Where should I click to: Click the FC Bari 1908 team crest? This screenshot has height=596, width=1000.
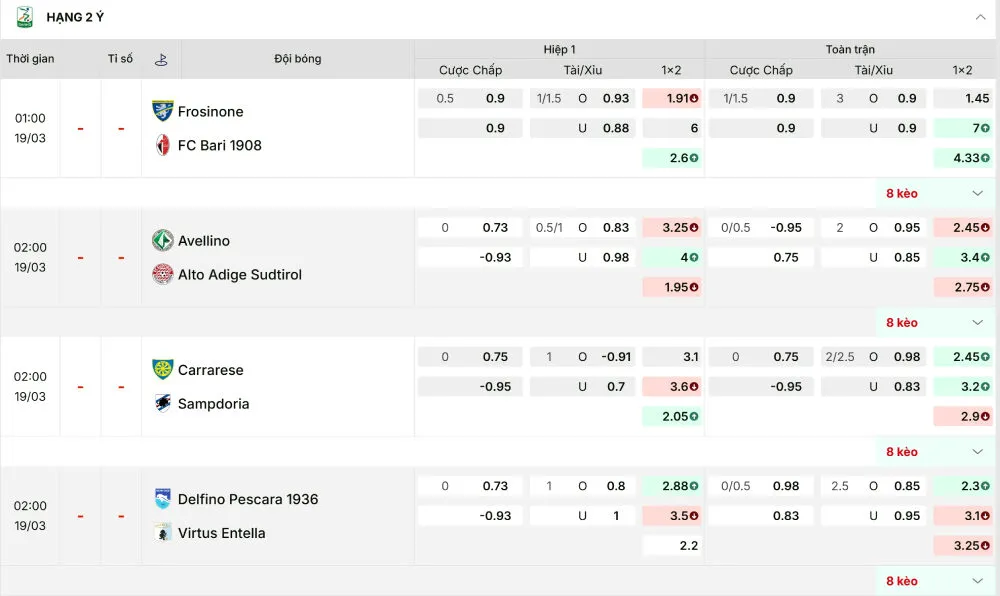tap(162, 145)
